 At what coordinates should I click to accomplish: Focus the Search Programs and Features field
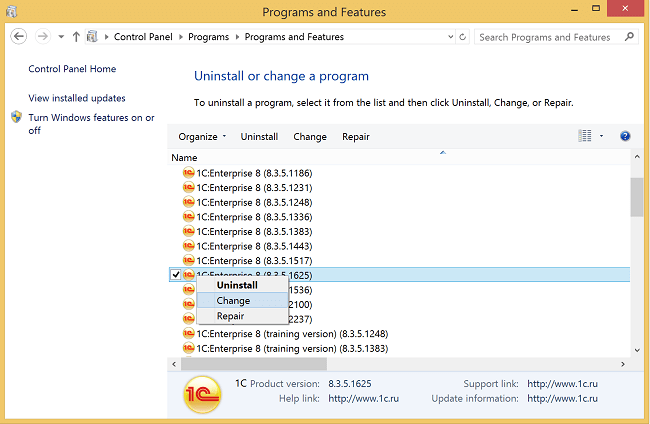tap(556, 37)
